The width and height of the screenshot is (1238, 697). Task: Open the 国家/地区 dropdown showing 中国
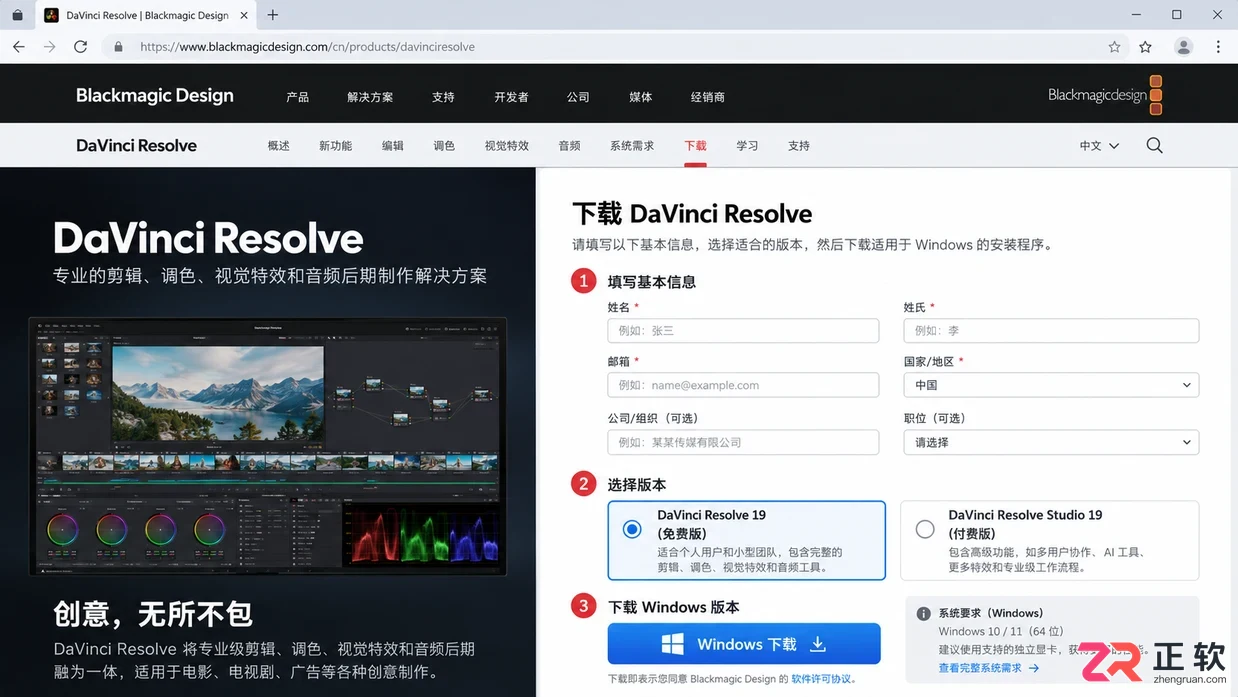pyautogui.click(x=1051, y=385)
